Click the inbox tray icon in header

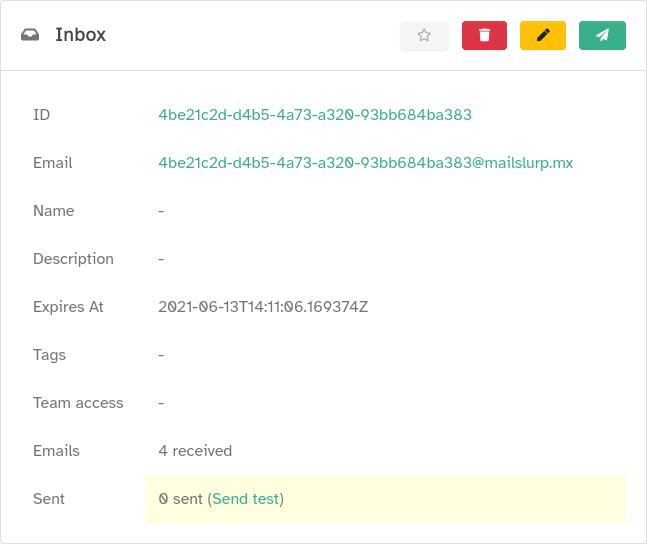click(30, 35)
